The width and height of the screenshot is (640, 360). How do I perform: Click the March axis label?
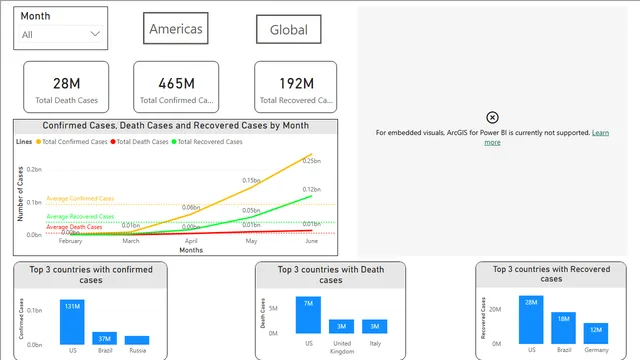131,241
